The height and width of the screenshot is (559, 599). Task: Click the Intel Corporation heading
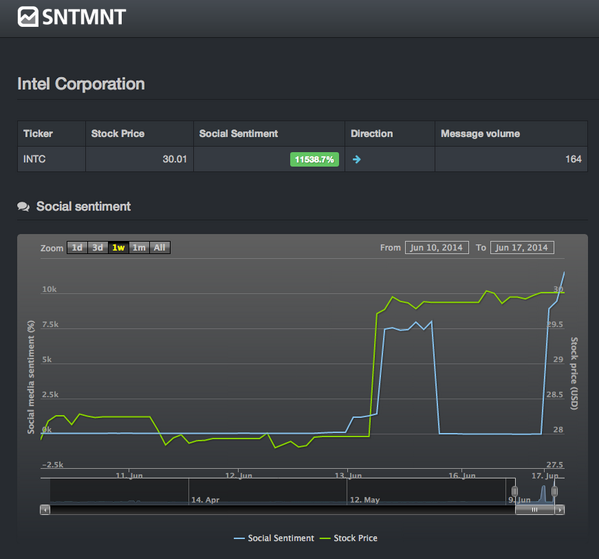click(81, 84)
